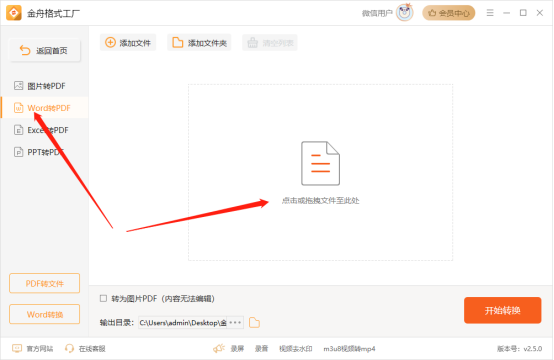This screenshot has width=554, height=360.
Task: Select Word转PDF in sidebar
Action: [45, 108]
